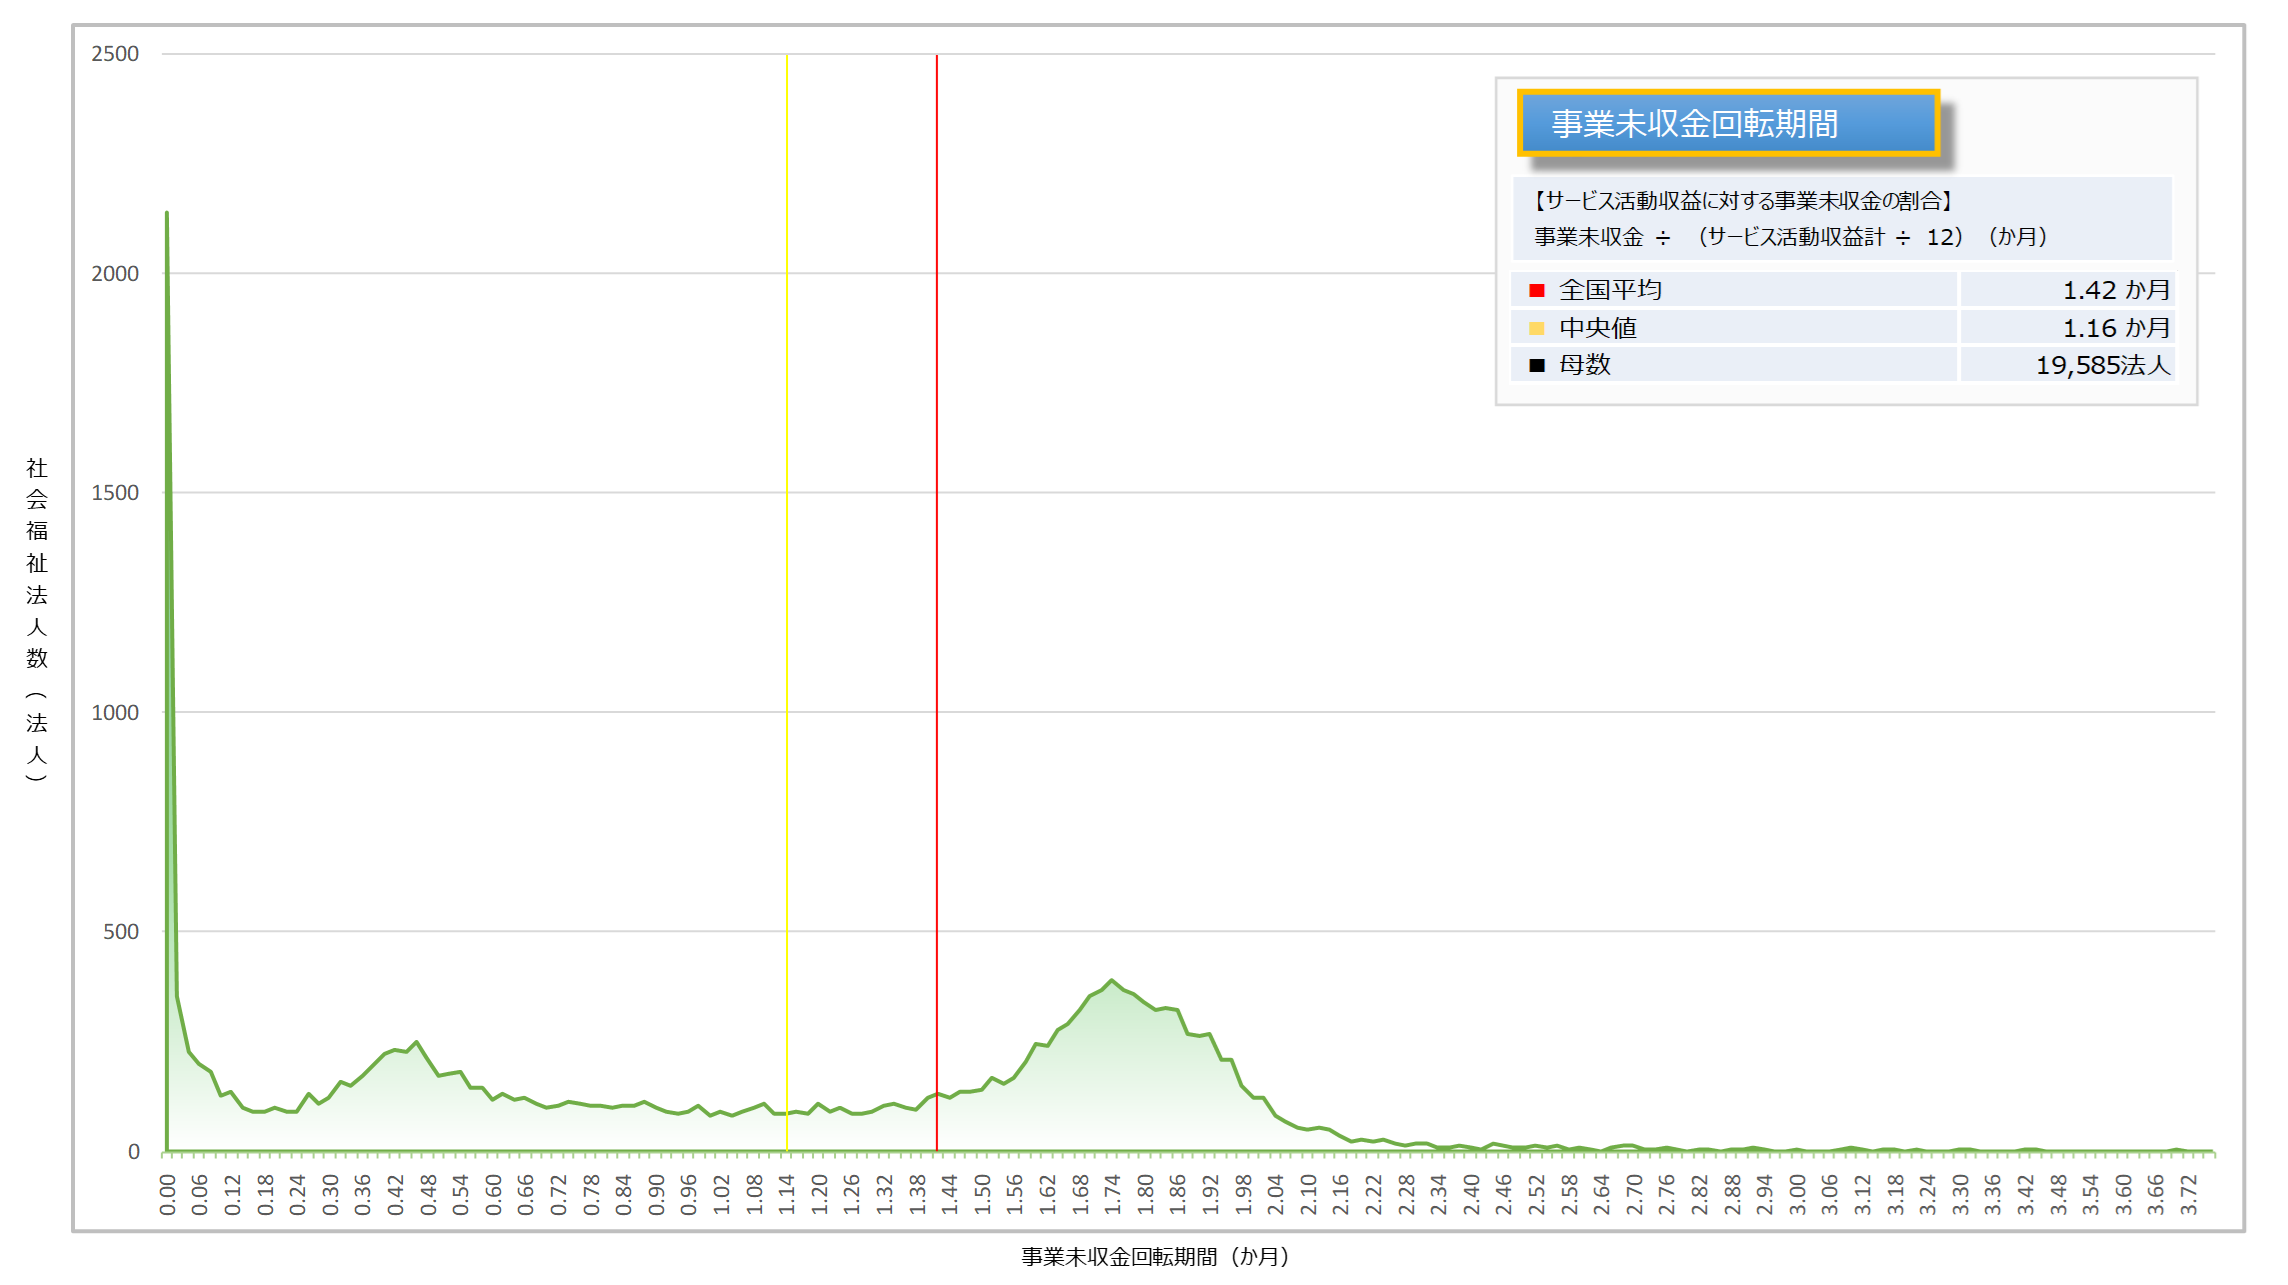Click the x-axis tick label 2.04
The width and height of the screenshot is (2288, 1285).
pyautogui.click(x=1276, y=1195)
